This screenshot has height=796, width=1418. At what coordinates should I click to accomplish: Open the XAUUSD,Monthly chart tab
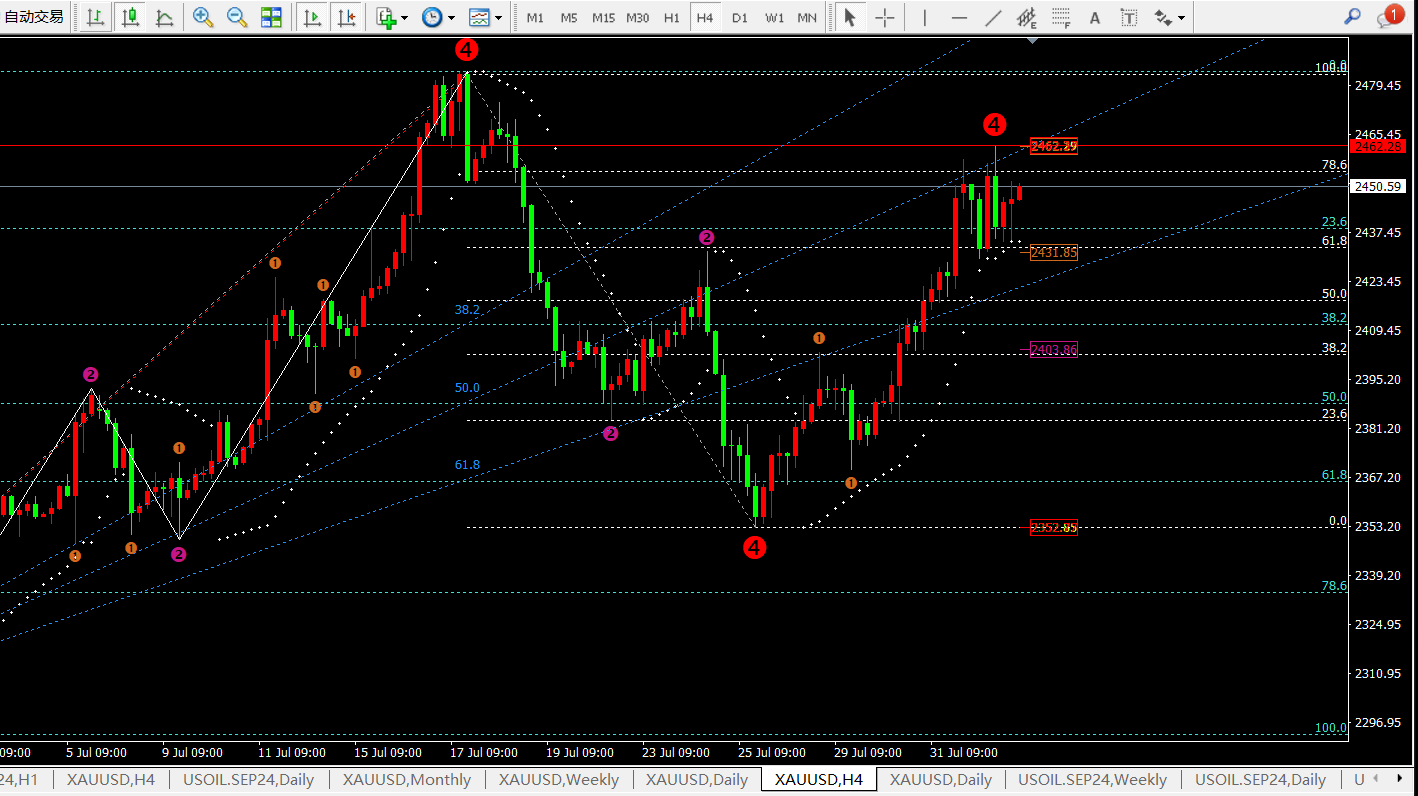(x=407, y=780)
